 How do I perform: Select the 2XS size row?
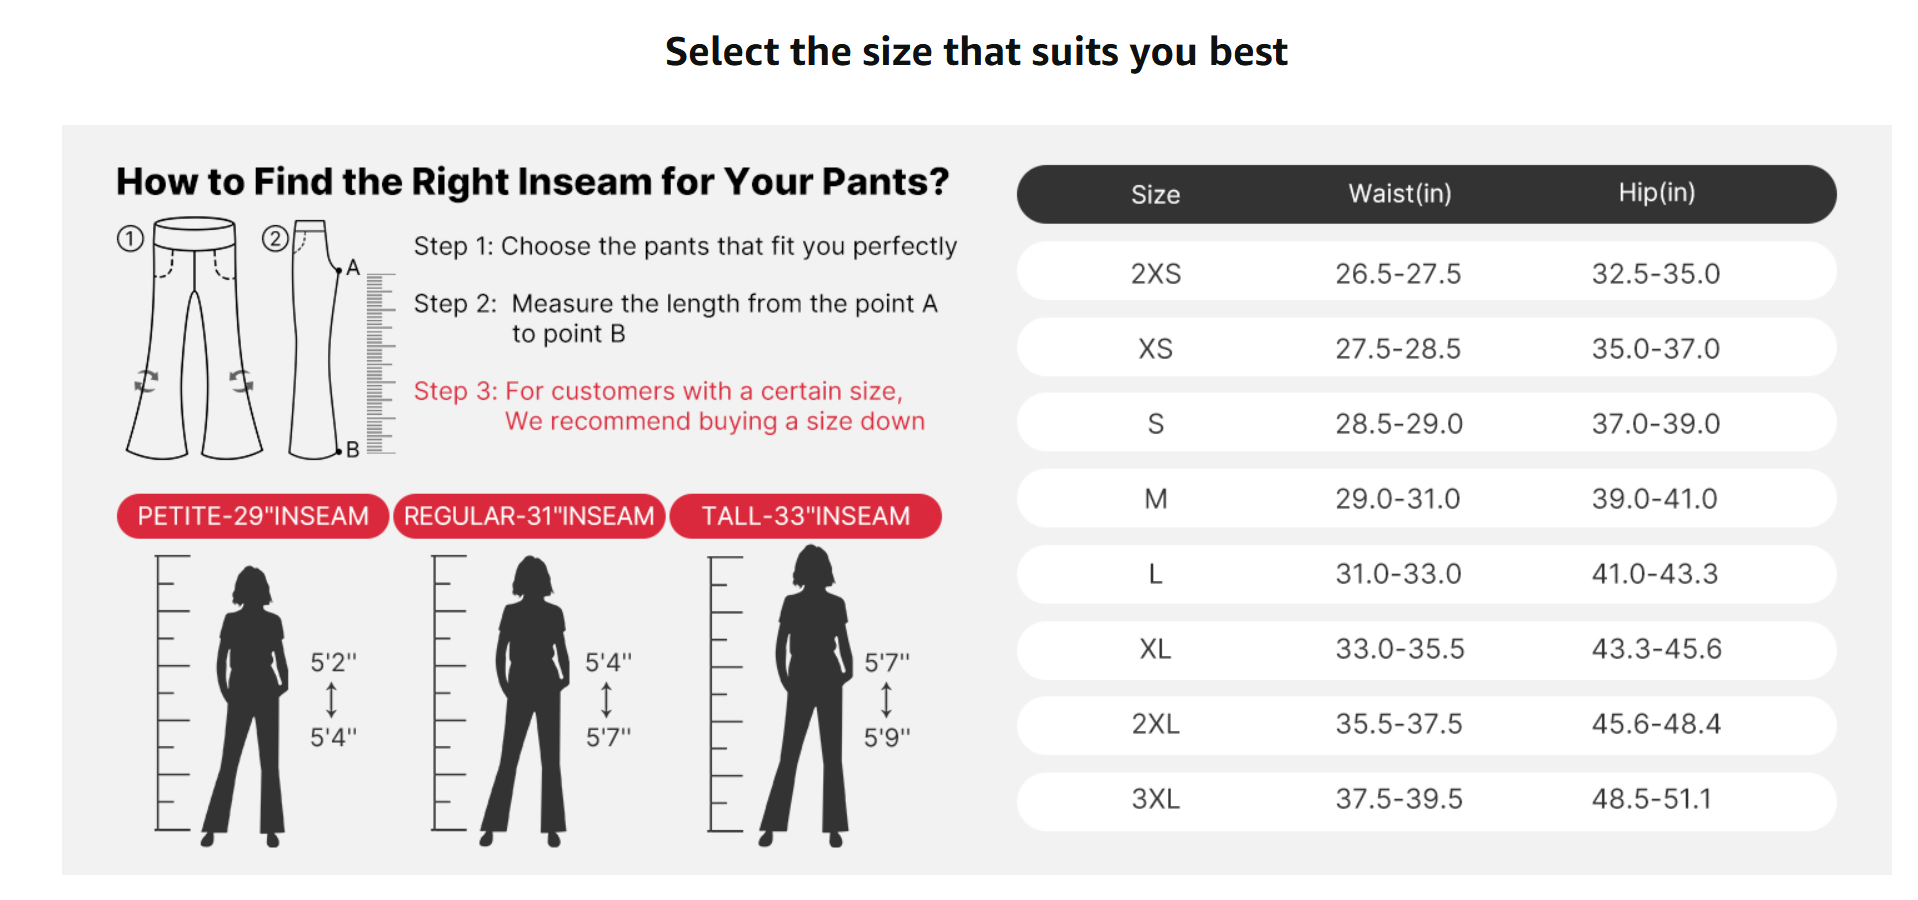[x=1426, y=272]
